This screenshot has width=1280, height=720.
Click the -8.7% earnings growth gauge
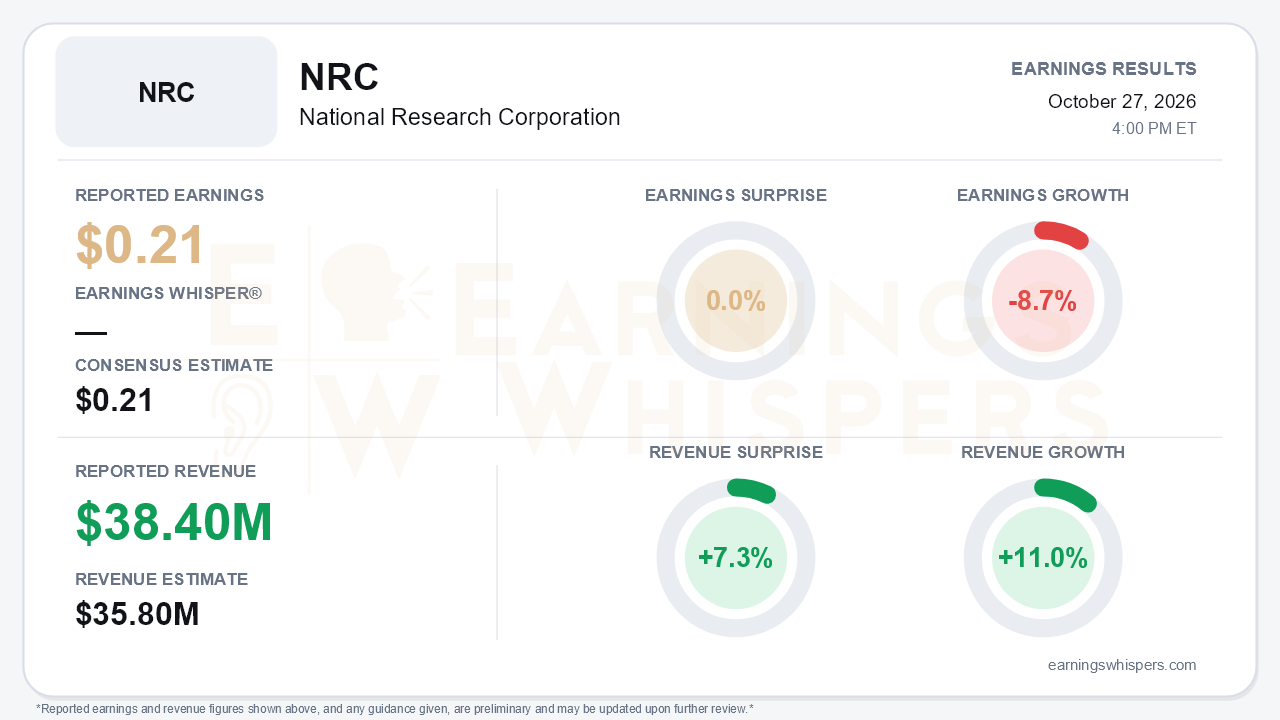pyautogui.click(x=1043, y=301)
